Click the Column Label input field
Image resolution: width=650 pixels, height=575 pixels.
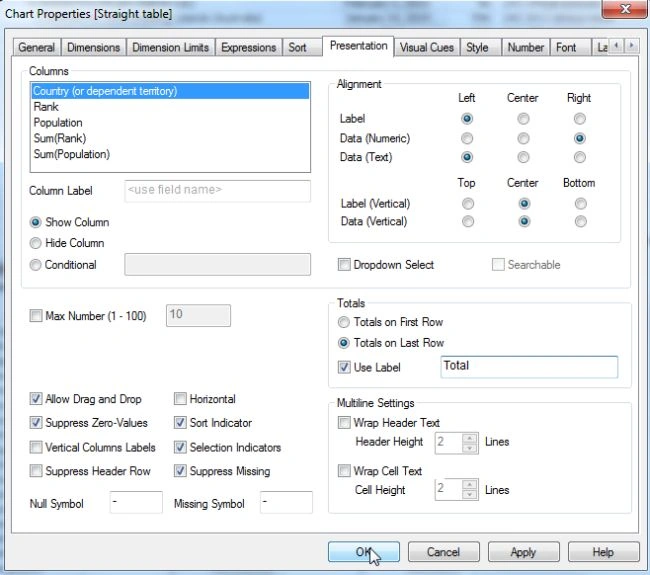pyautogui.click(x=217, y=191)
